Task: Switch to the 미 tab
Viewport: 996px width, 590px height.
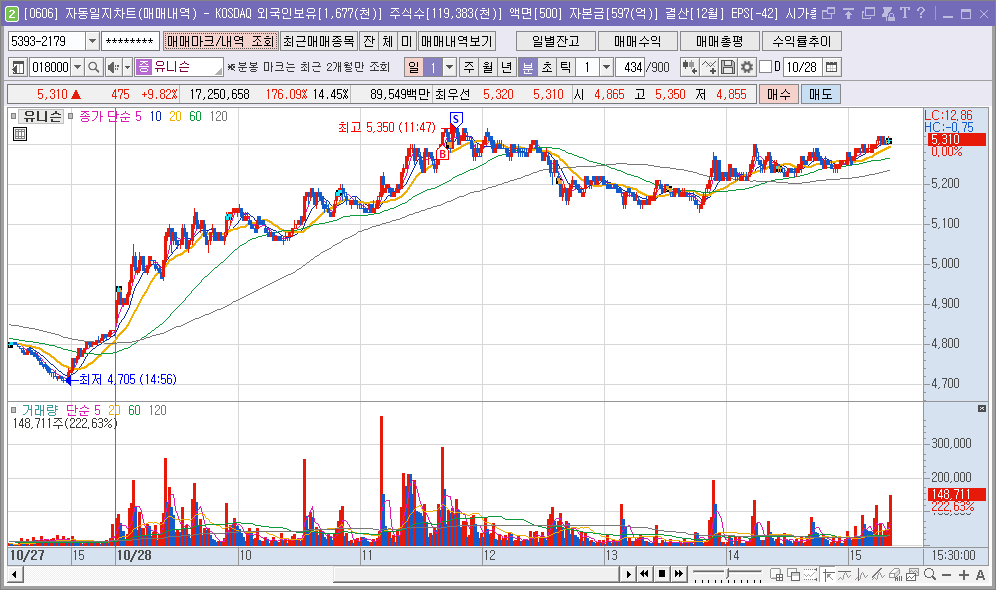Action: click(x=407, y=41)
